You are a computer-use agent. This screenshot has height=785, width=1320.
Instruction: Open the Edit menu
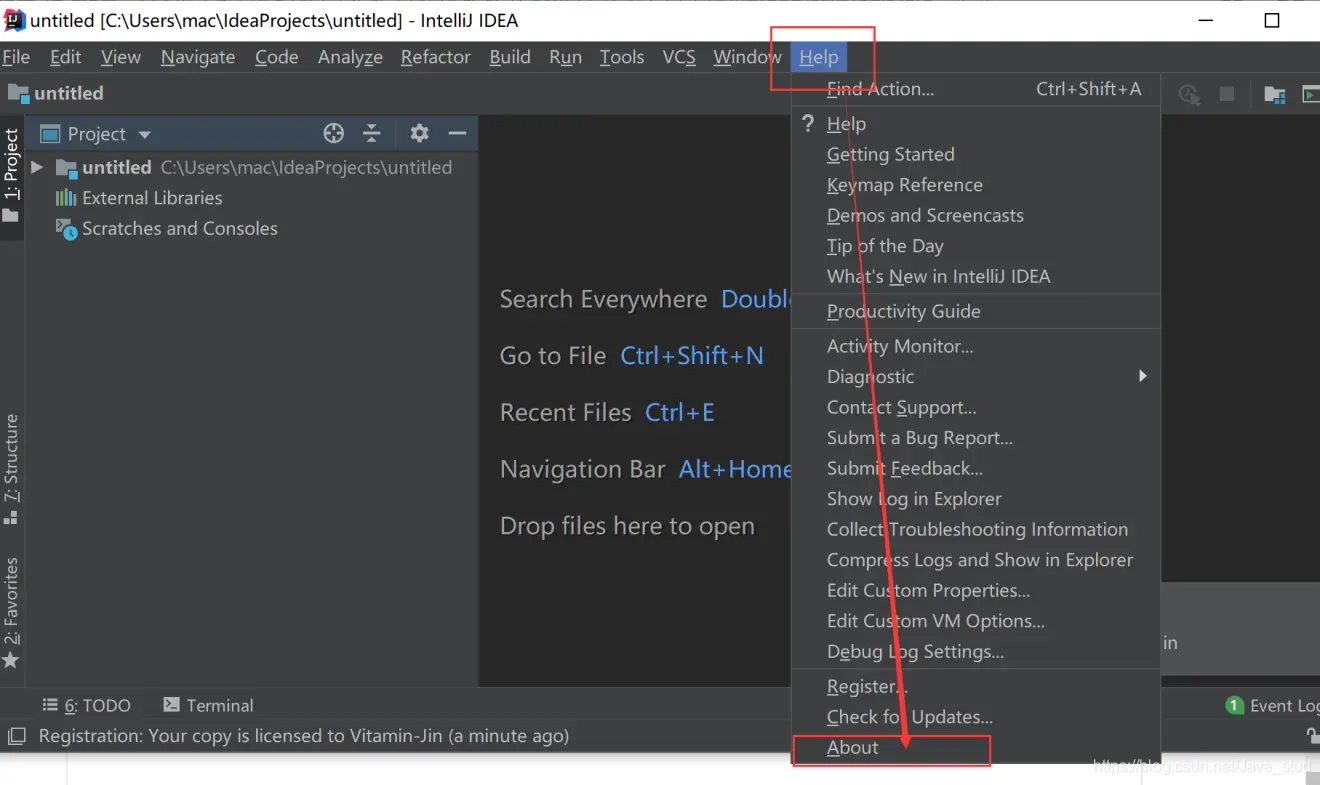66,57
